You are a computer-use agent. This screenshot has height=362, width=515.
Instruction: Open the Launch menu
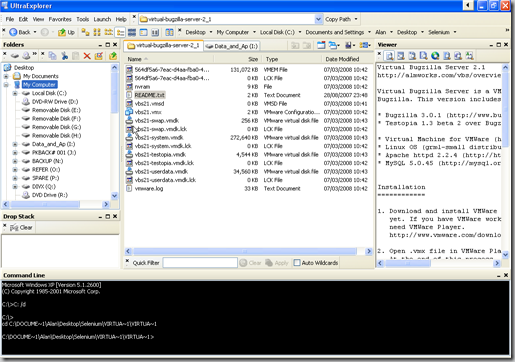(102, 19)
